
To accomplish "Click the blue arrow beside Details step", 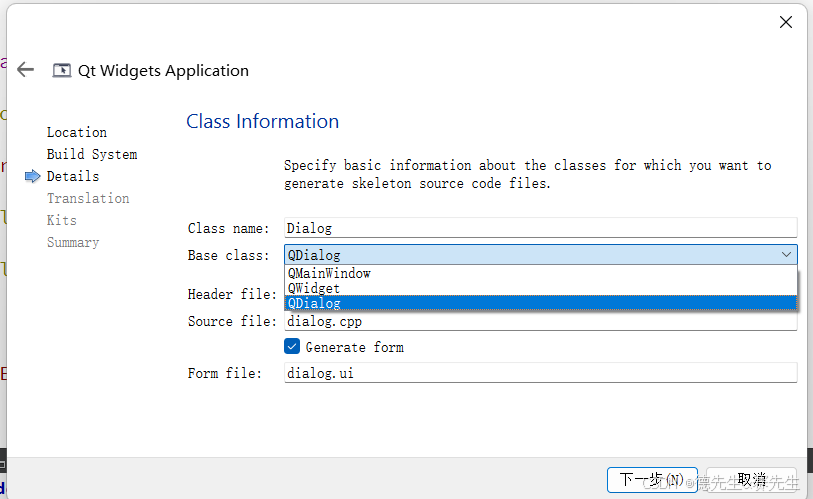I will 33,176.
